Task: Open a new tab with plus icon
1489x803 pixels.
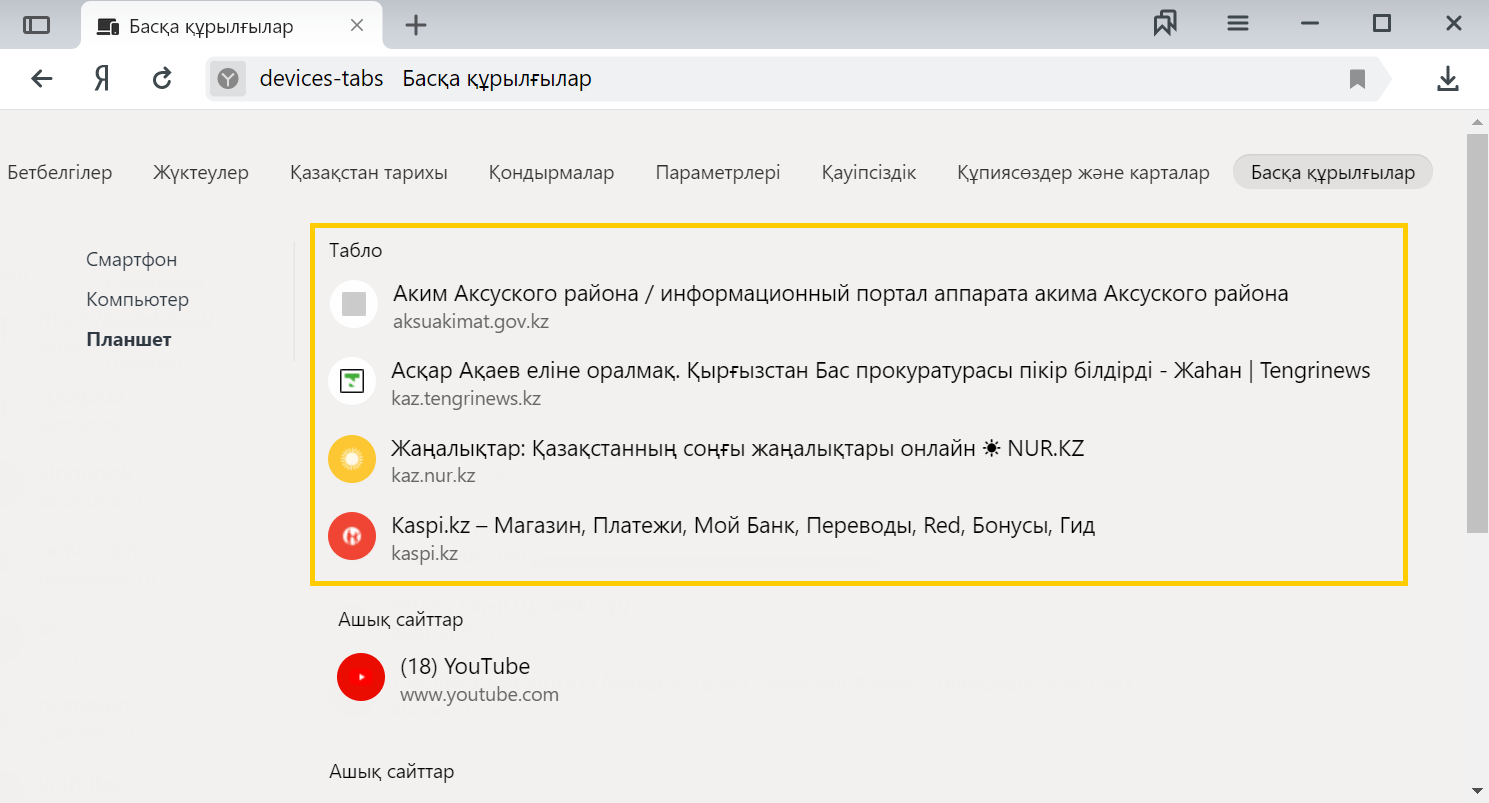Action: (x=416, y=25)
